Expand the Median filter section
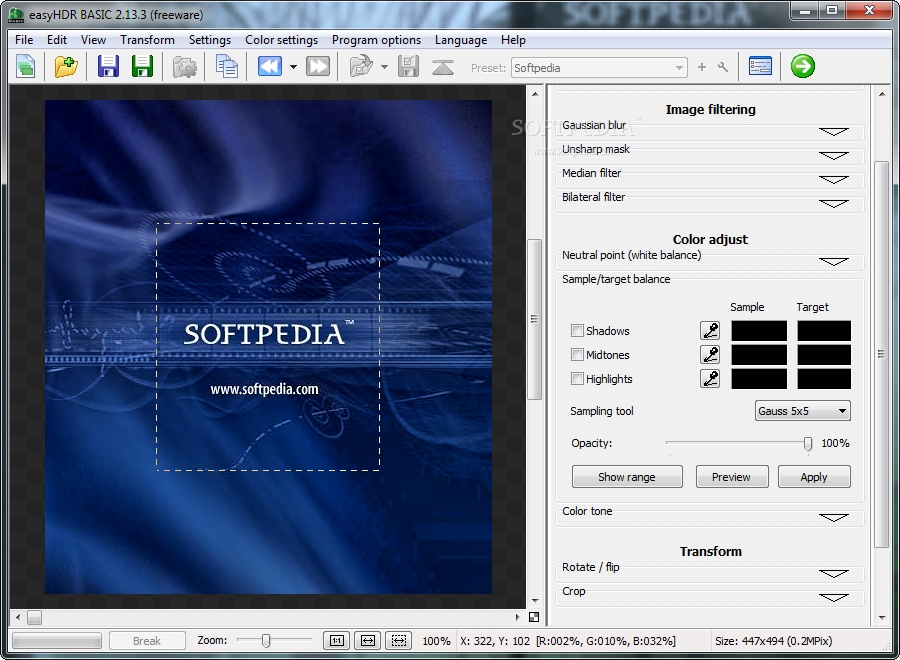This screenshot has width=900, height=660. click(834, 180)
